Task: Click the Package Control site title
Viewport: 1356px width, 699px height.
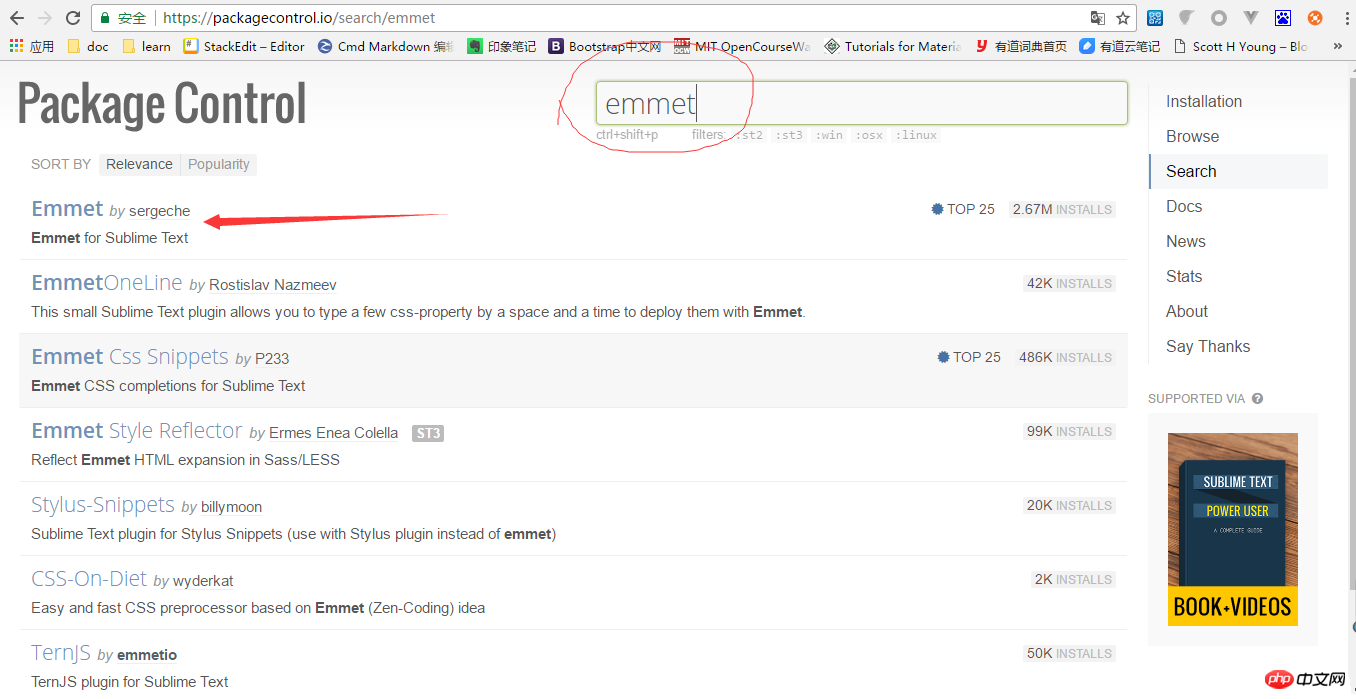Action: [x=162, y=103]
